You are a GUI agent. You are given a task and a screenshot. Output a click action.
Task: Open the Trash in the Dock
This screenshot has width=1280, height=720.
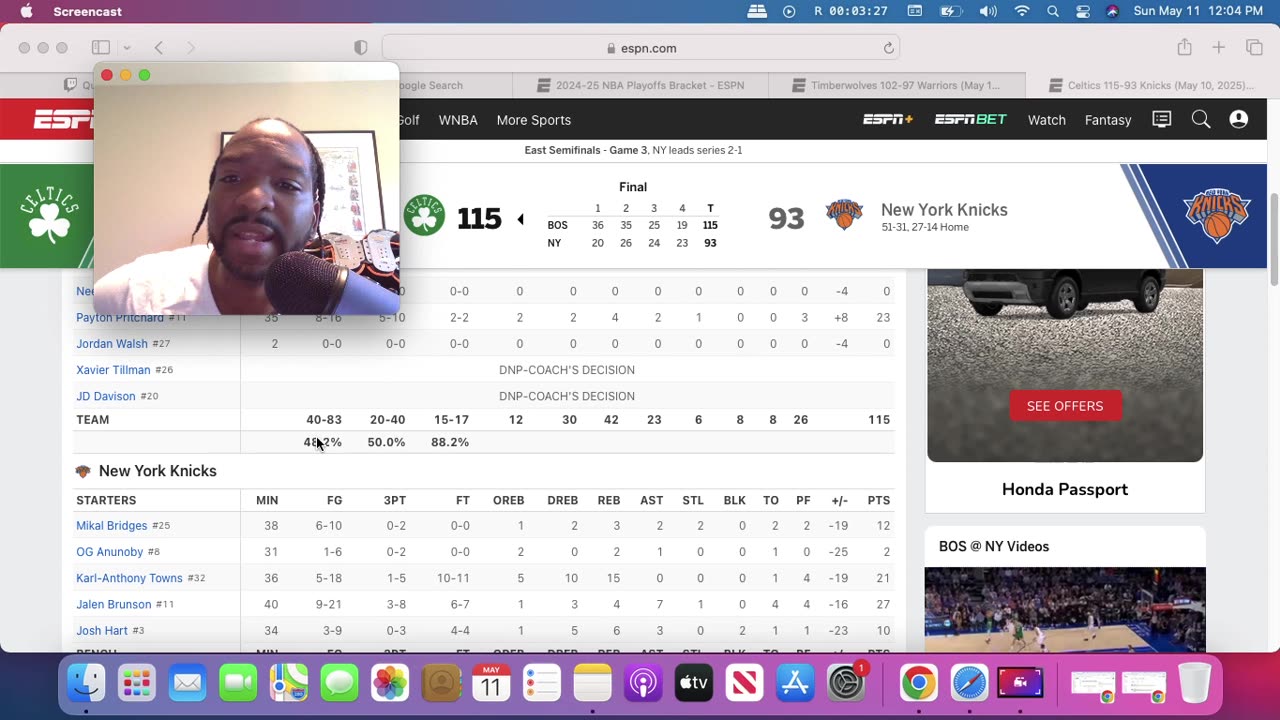pos(1194,683)
